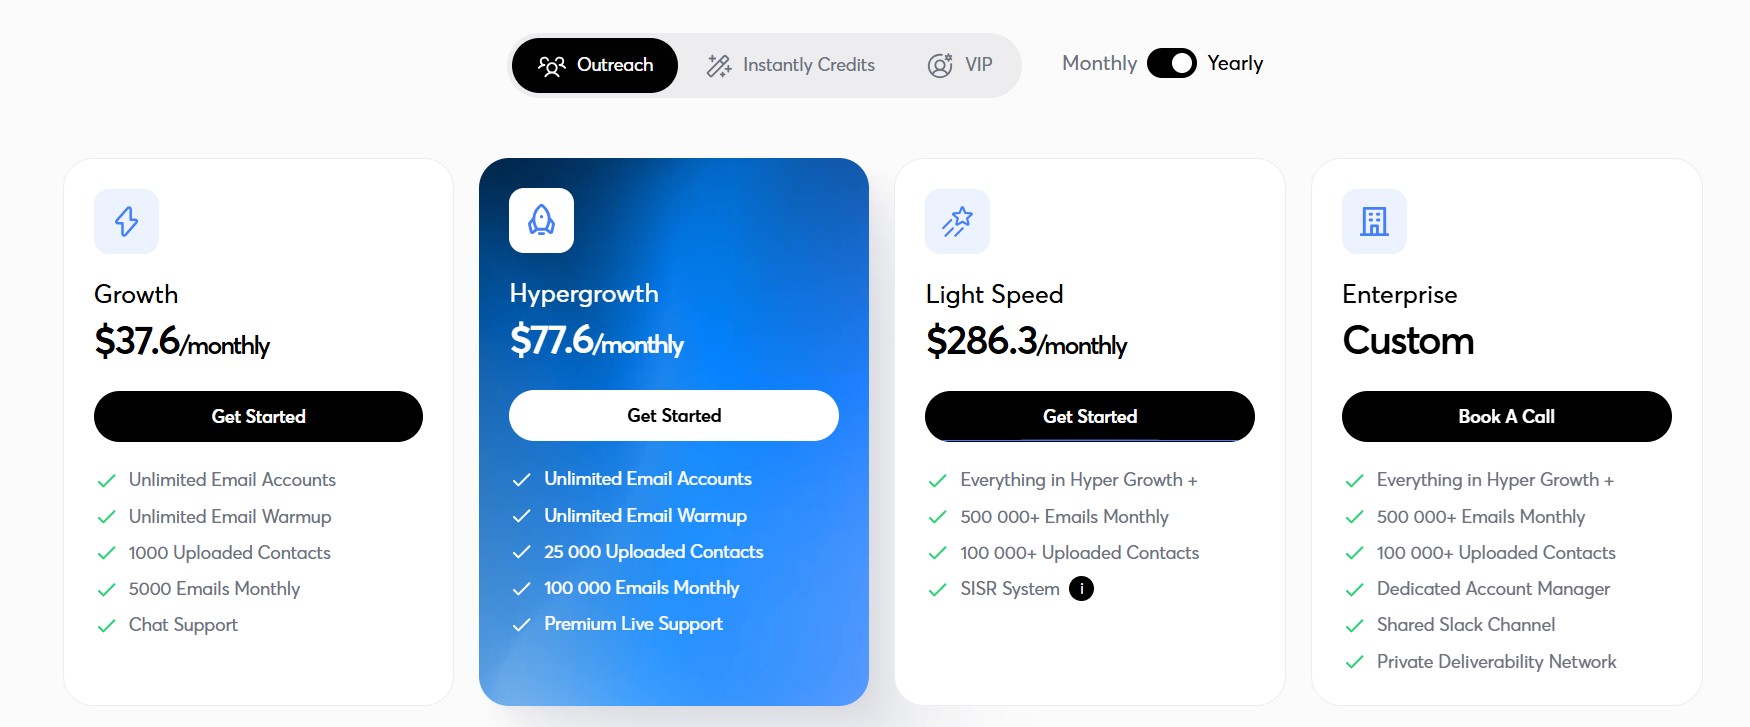Click the lightning bolt icon on Growth plan

(126, 221)
